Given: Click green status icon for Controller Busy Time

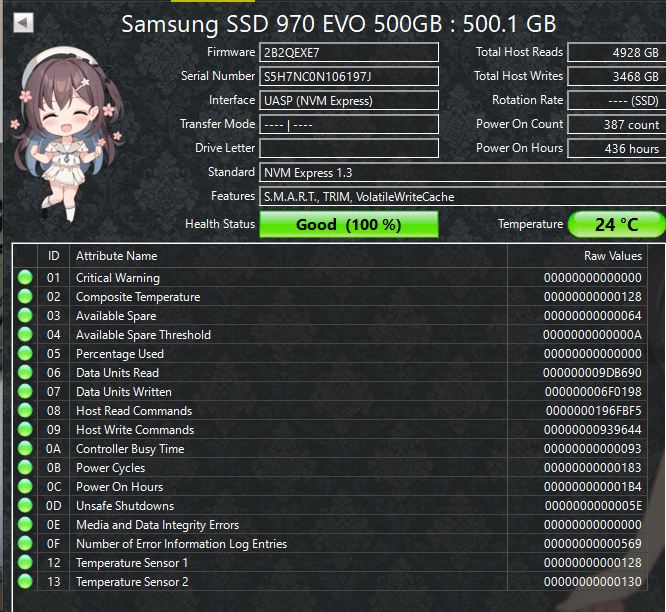Looking at the screenshot, I should click(25, 448).
